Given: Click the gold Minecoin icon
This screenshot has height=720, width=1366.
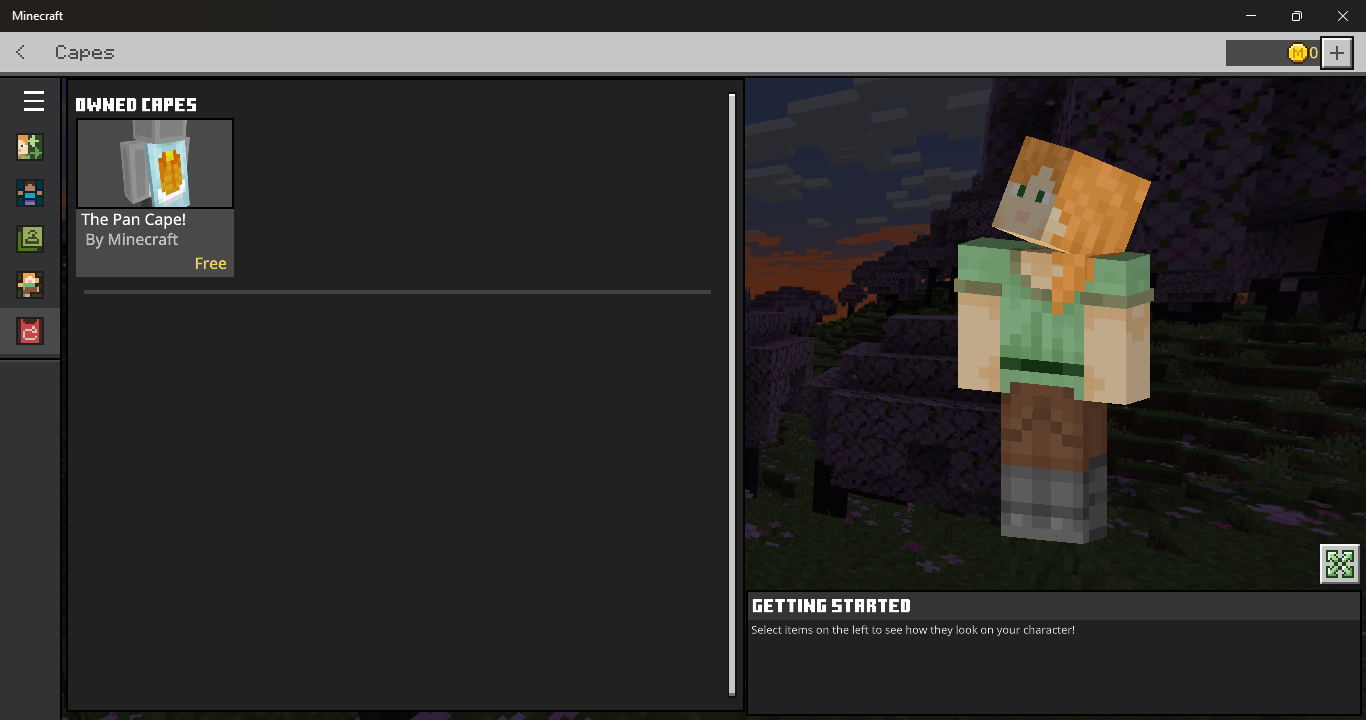Looking at the screenshot, I should pos(1297,53).
